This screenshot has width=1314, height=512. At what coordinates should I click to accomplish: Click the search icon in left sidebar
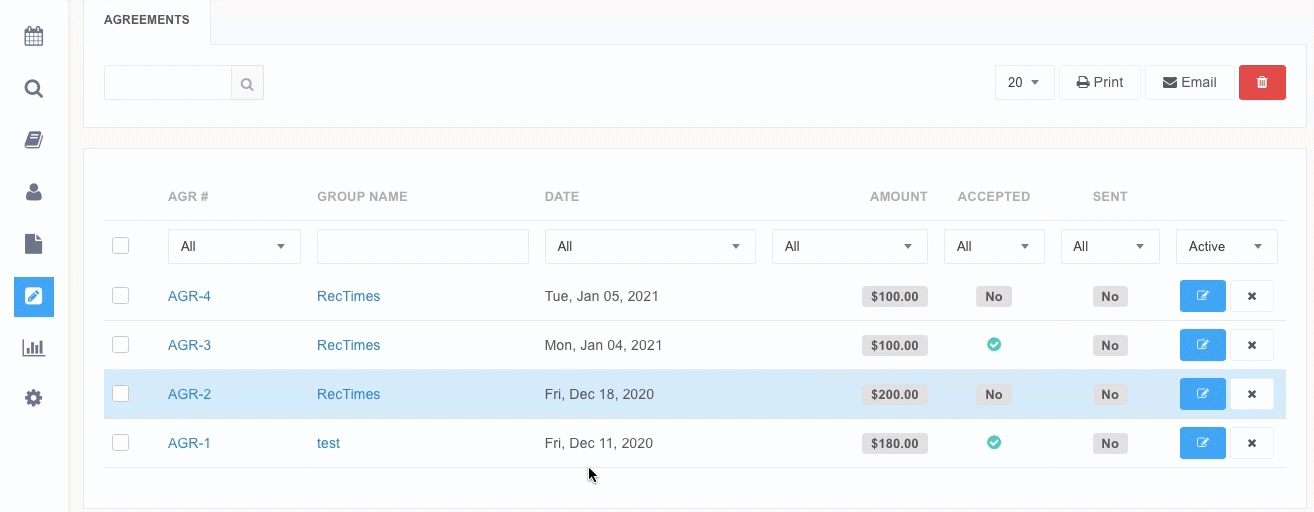(x=34, y=89)
